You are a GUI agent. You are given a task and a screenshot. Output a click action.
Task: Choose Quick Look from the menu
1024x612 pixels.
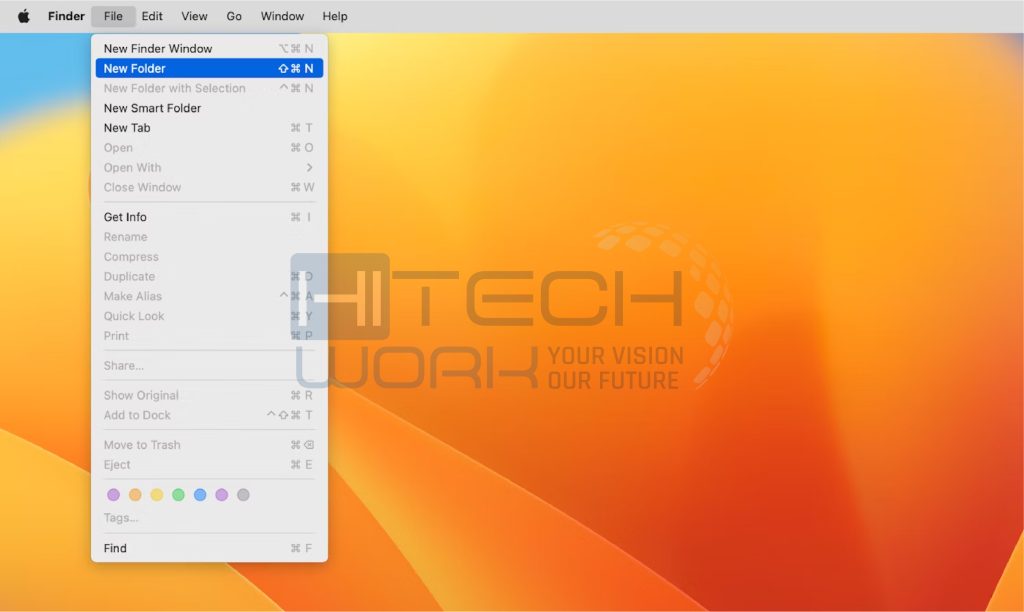209,316
